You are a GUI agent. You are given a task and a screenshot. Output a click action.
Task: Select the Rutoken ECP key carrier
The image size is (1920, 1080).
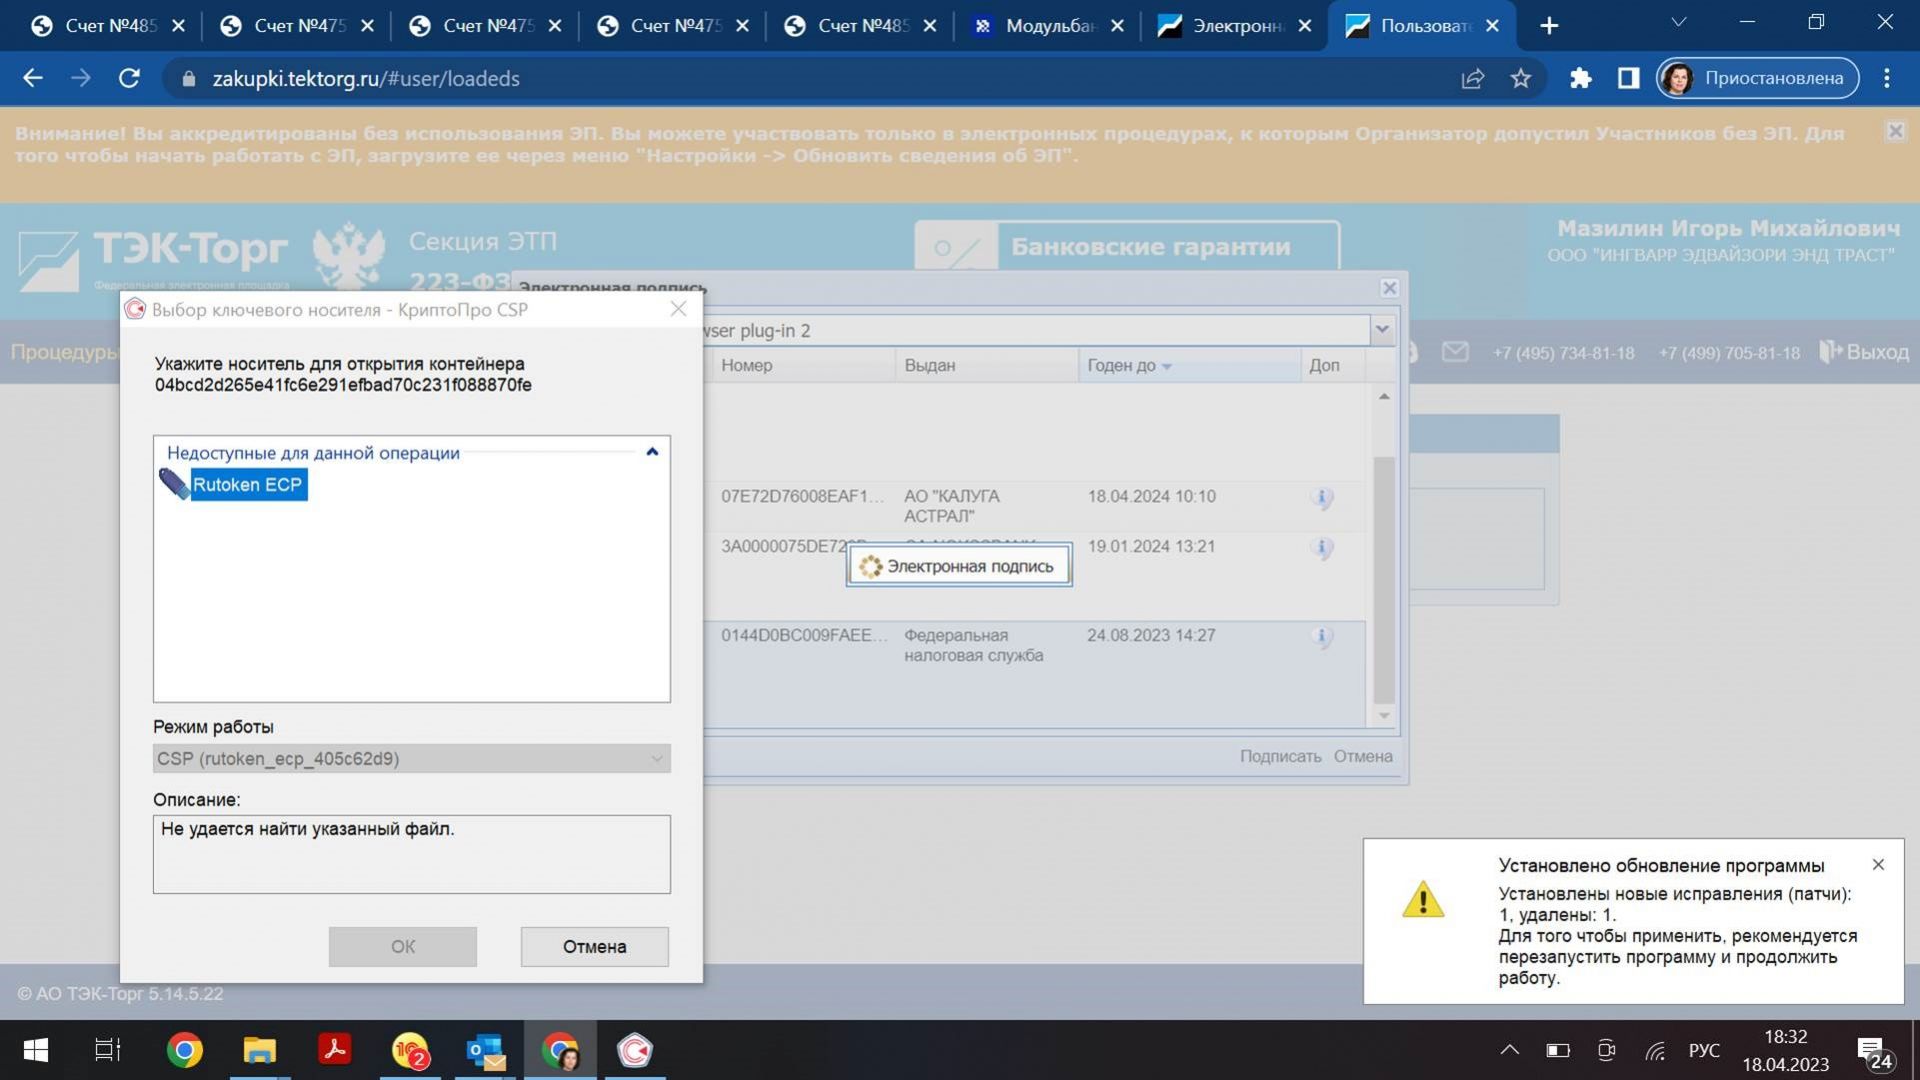233,485
